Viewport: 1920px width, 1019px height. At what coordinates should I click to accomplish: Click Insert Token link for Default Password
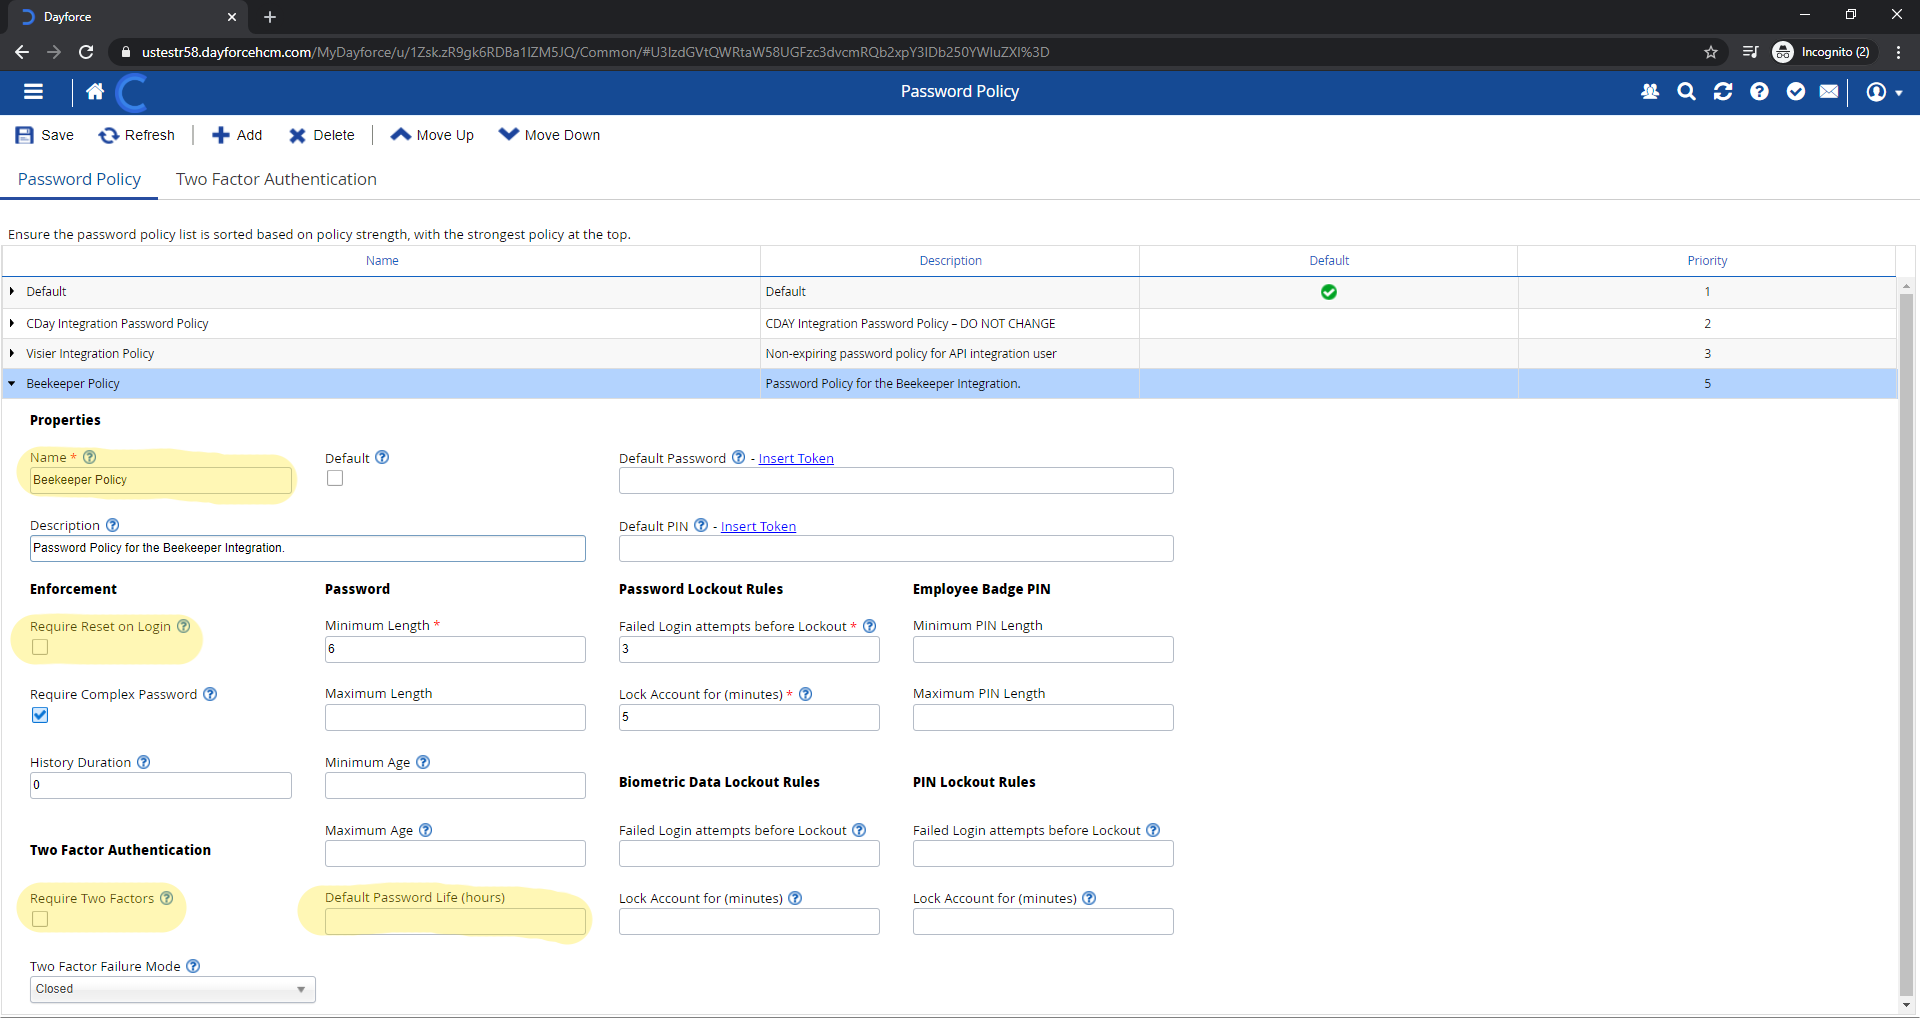point(796,458)
